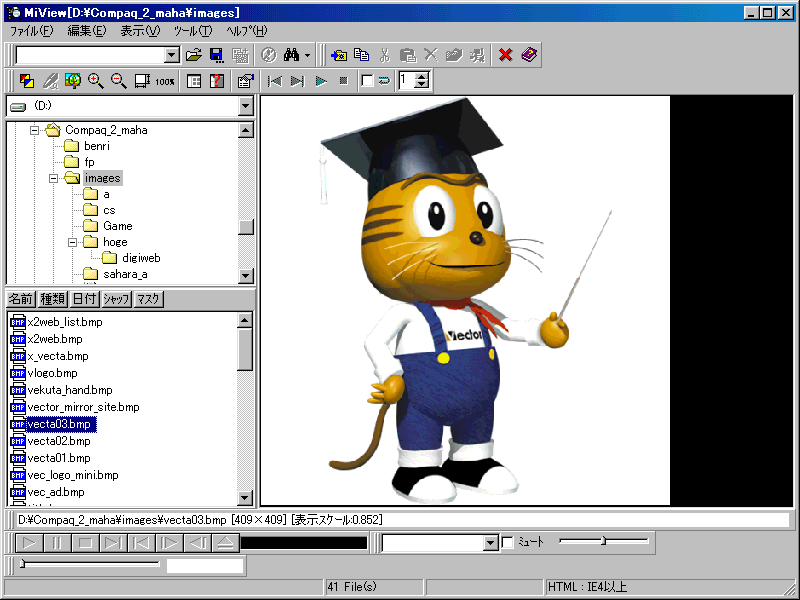
Task: Open the 編集(E) menu
Action: pos(87,31)
